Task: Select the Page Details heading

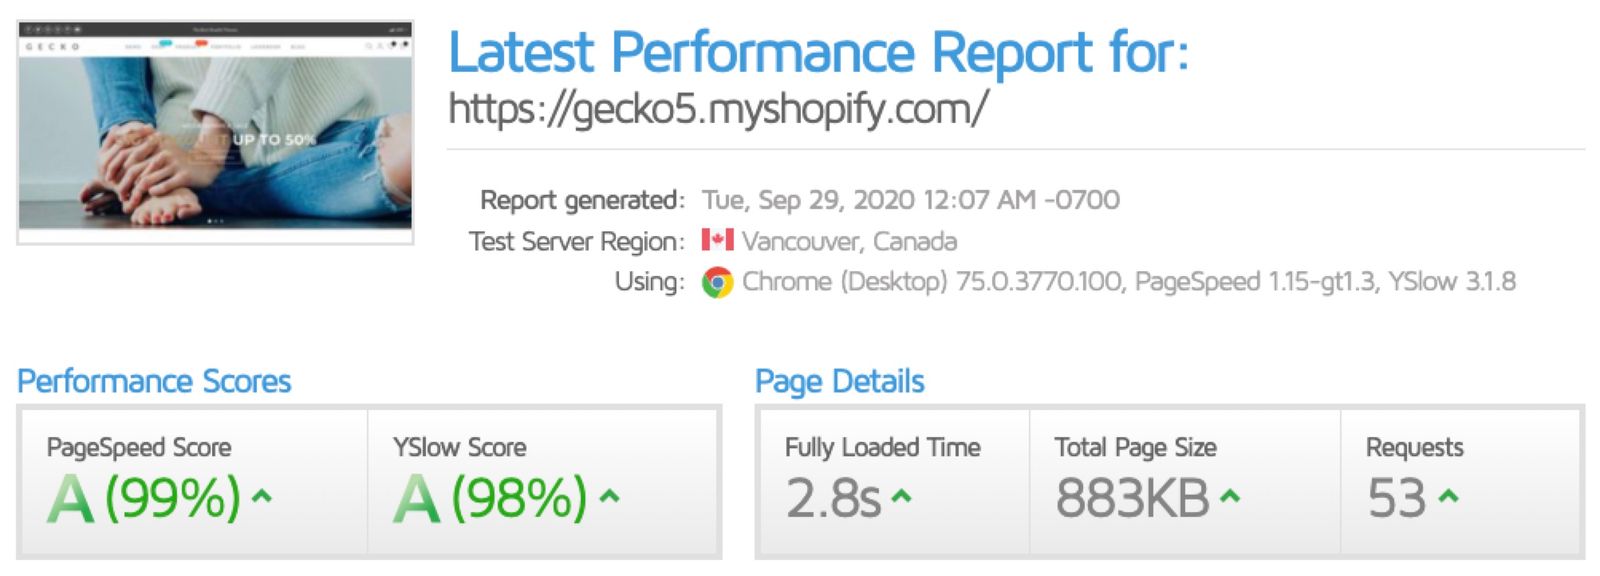Action: 839,381
